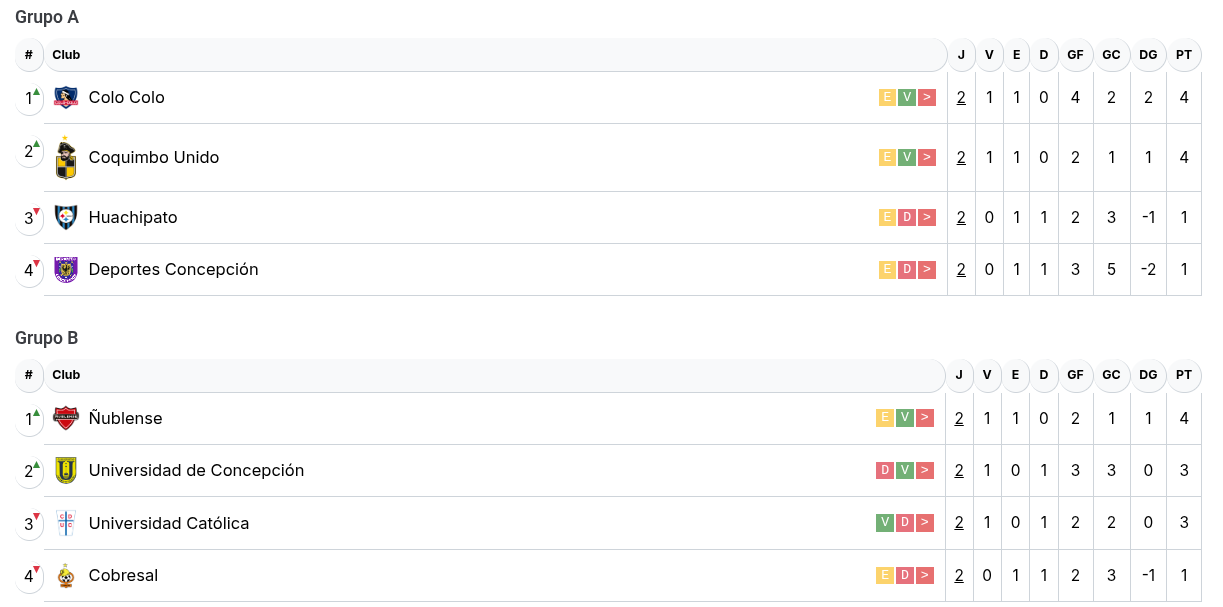Click the Coquimbo Unido club crest
This screenshot has height=607, width=1223.
tap(66, 158)
